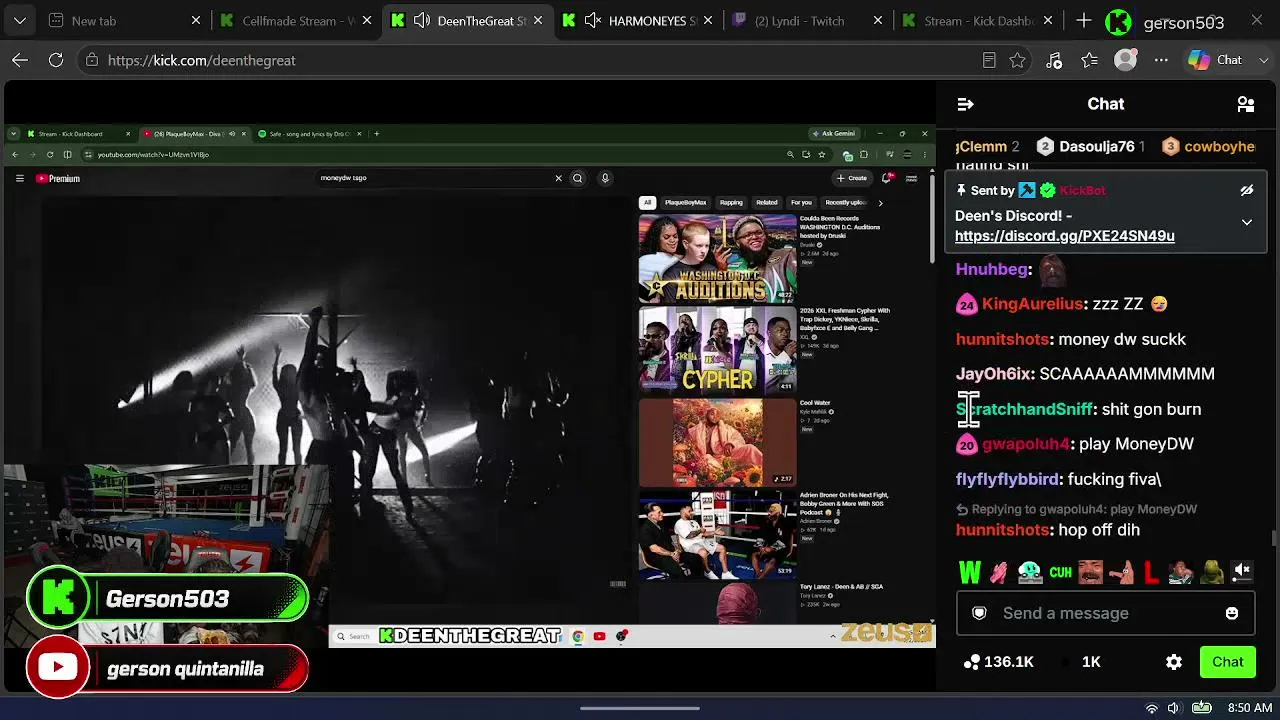The height and width of the screenshot is (720, 1280).
Task: Open Windows volume control in tray
Action: pyautogui.click(x=1173, y=708)
